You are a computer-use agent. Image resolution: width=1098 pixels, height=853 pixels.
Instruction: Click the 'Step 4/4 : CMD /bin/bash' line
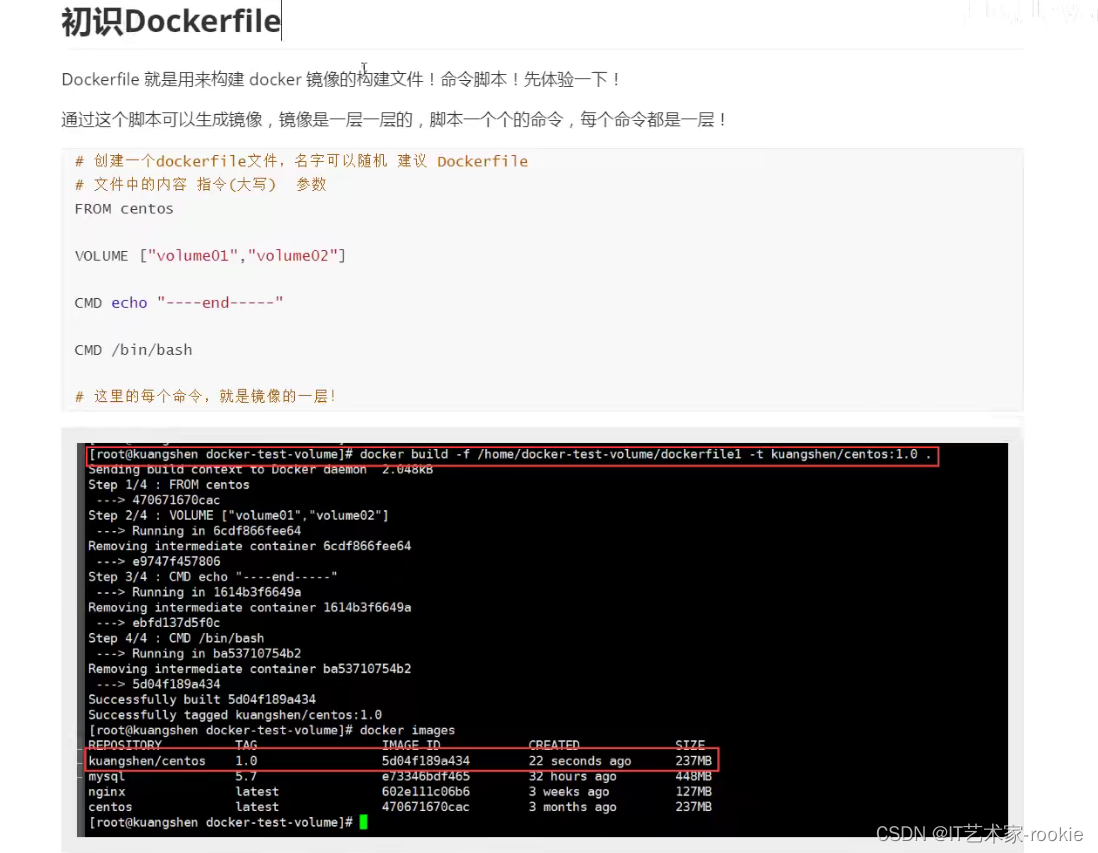pos(176,639)
